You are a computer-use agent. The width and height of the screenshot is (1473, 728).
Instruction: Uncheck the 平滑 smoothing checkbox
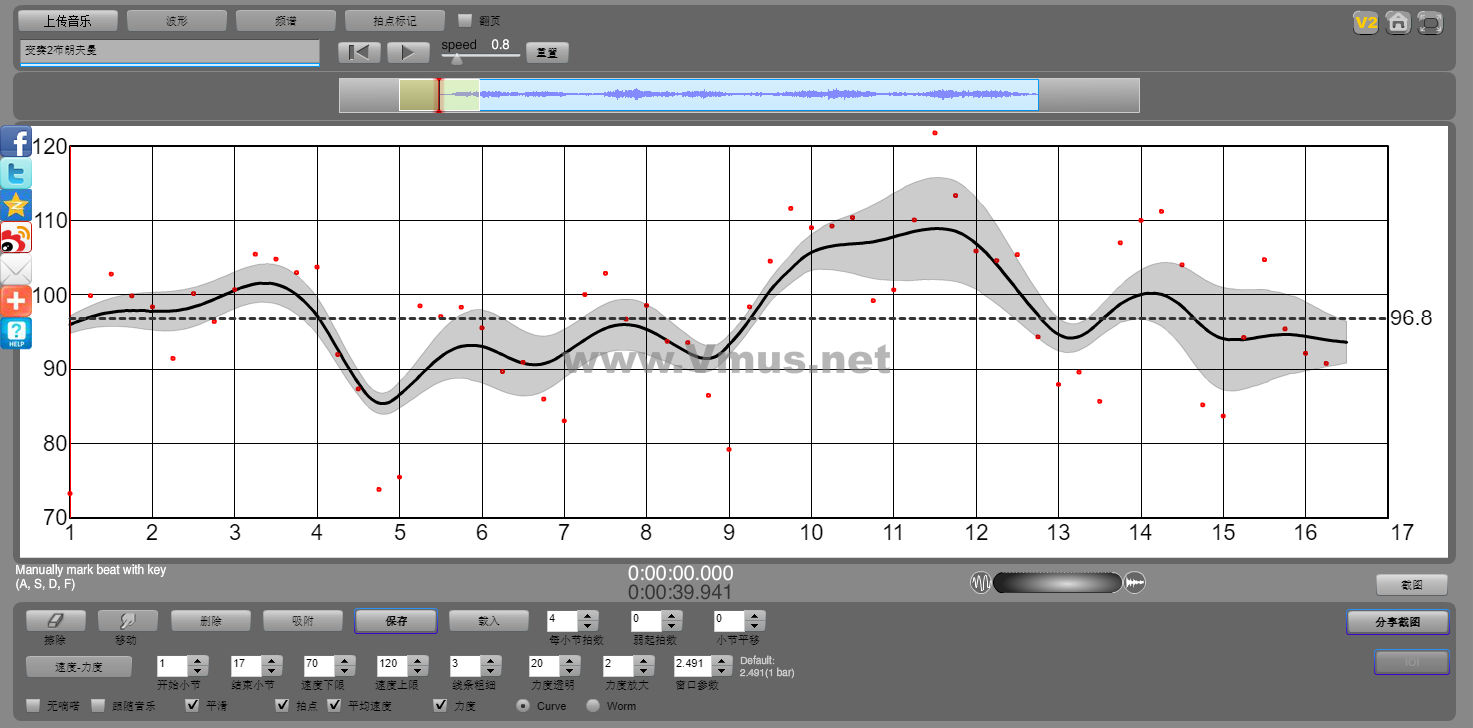coord(193,706)
